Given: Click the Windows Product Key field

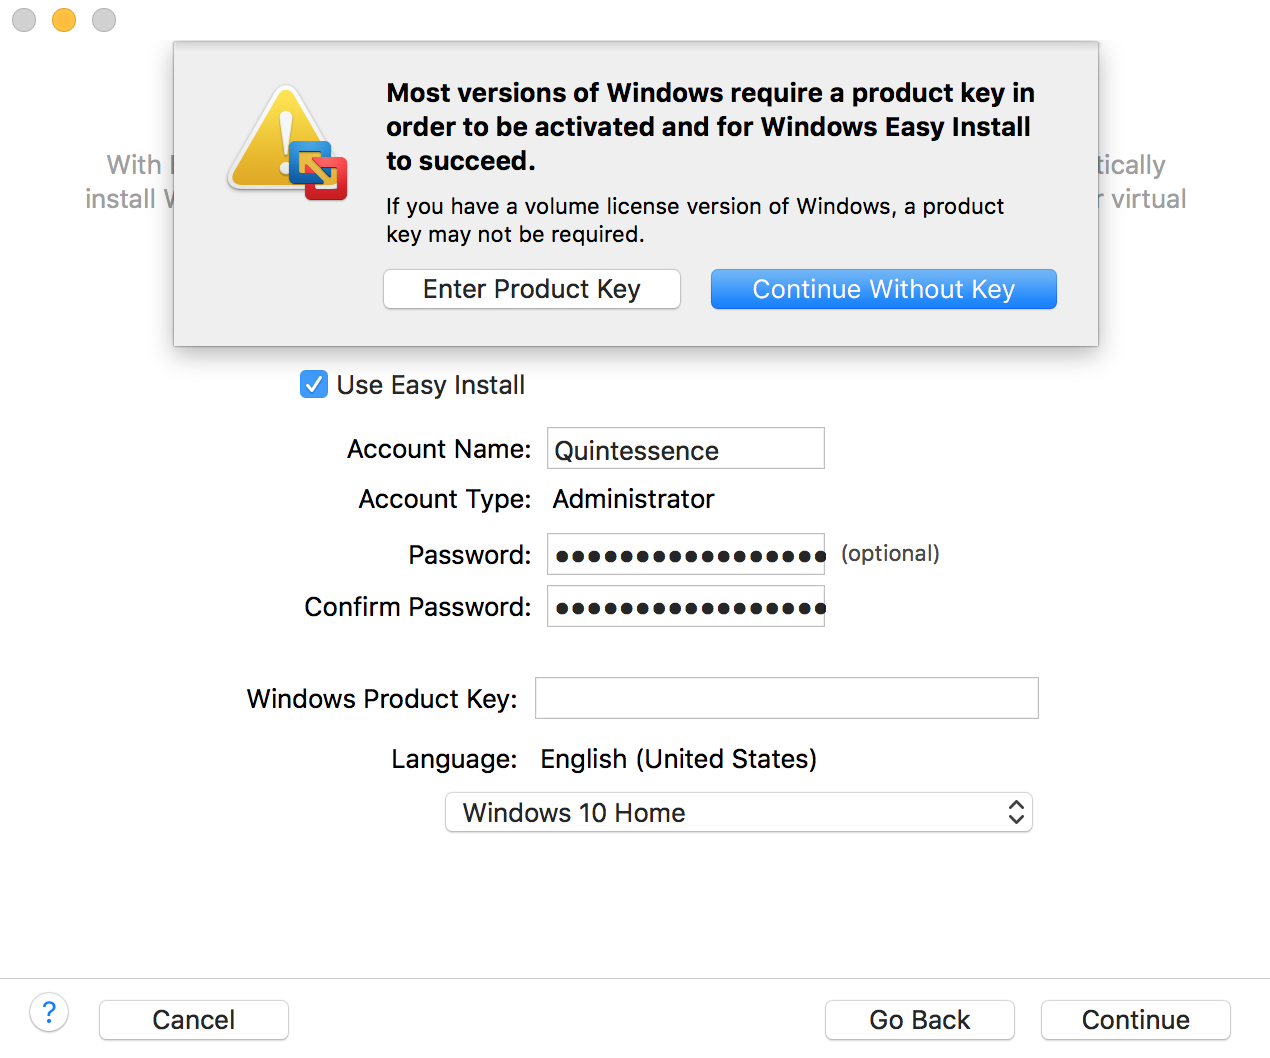Looking at the screenshot, I should coord(787,698).
